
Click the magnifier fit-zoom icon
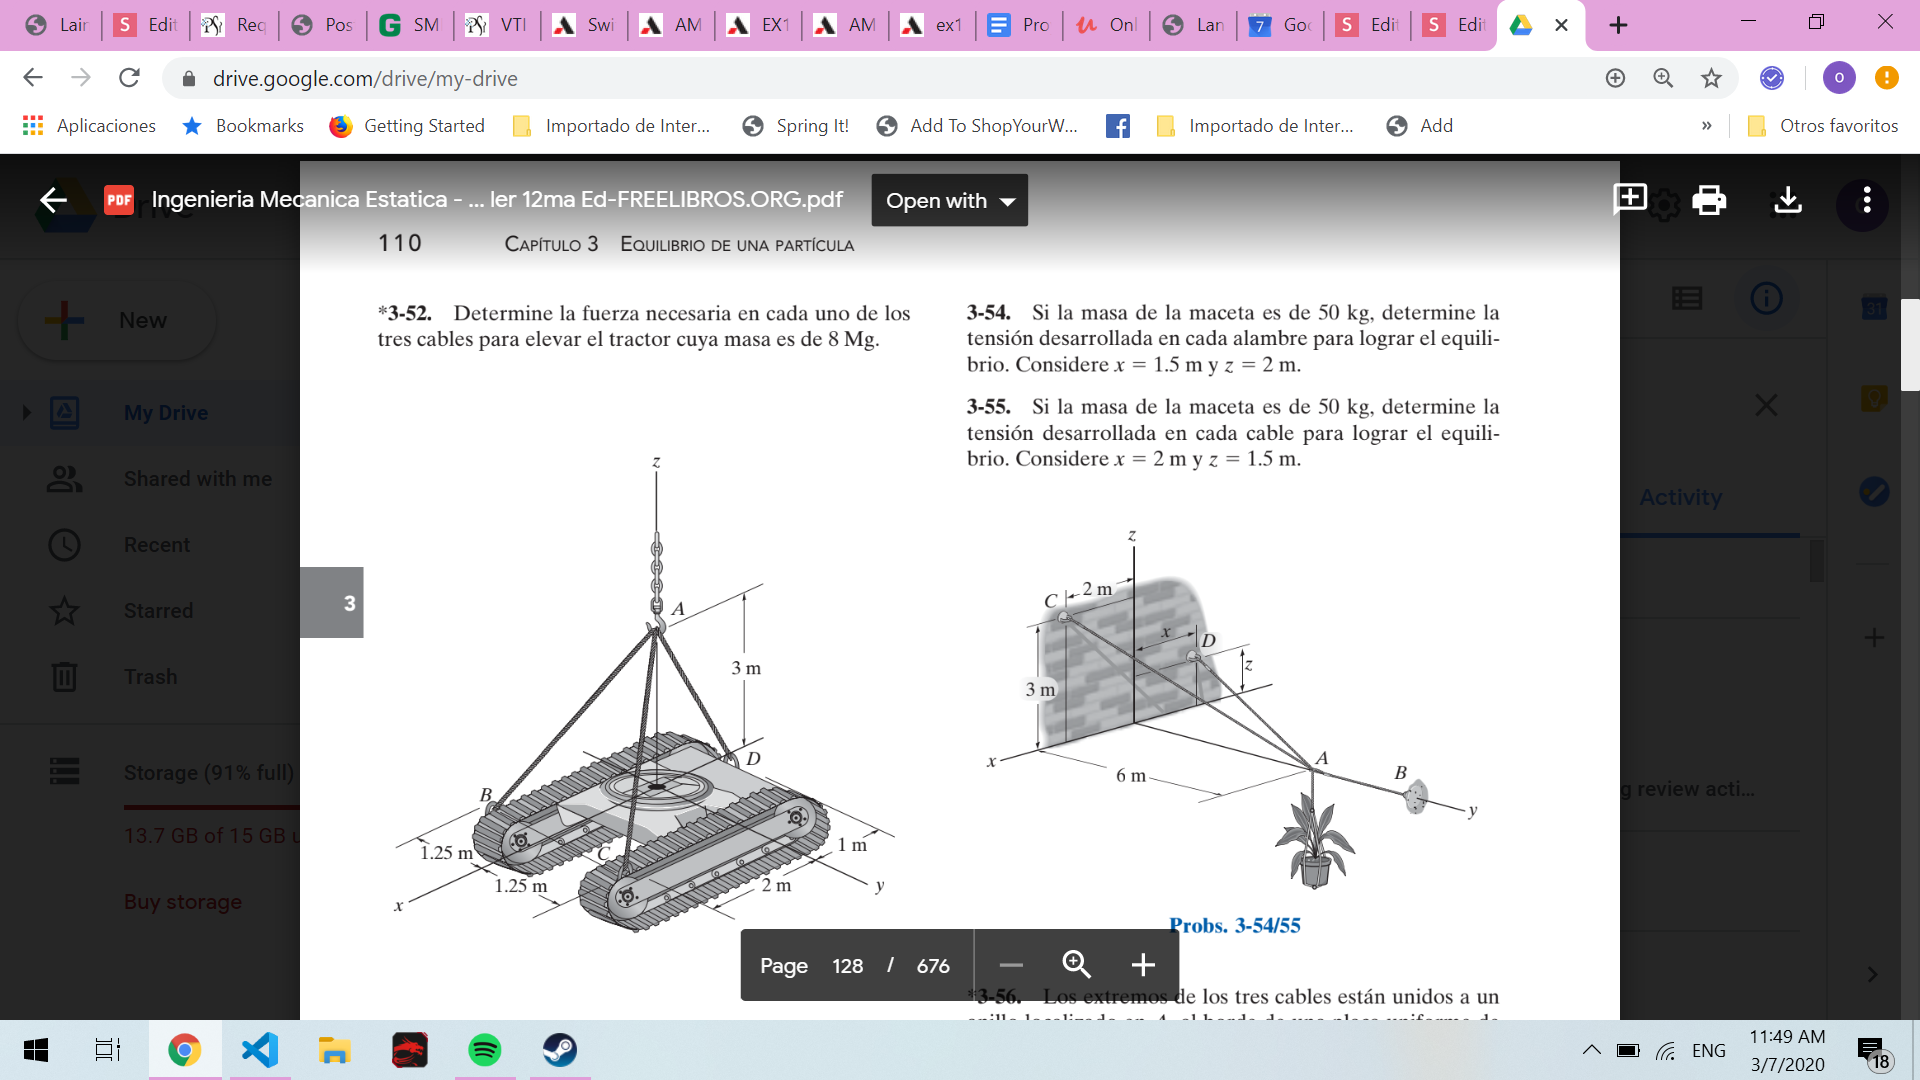coord(1076,964)
